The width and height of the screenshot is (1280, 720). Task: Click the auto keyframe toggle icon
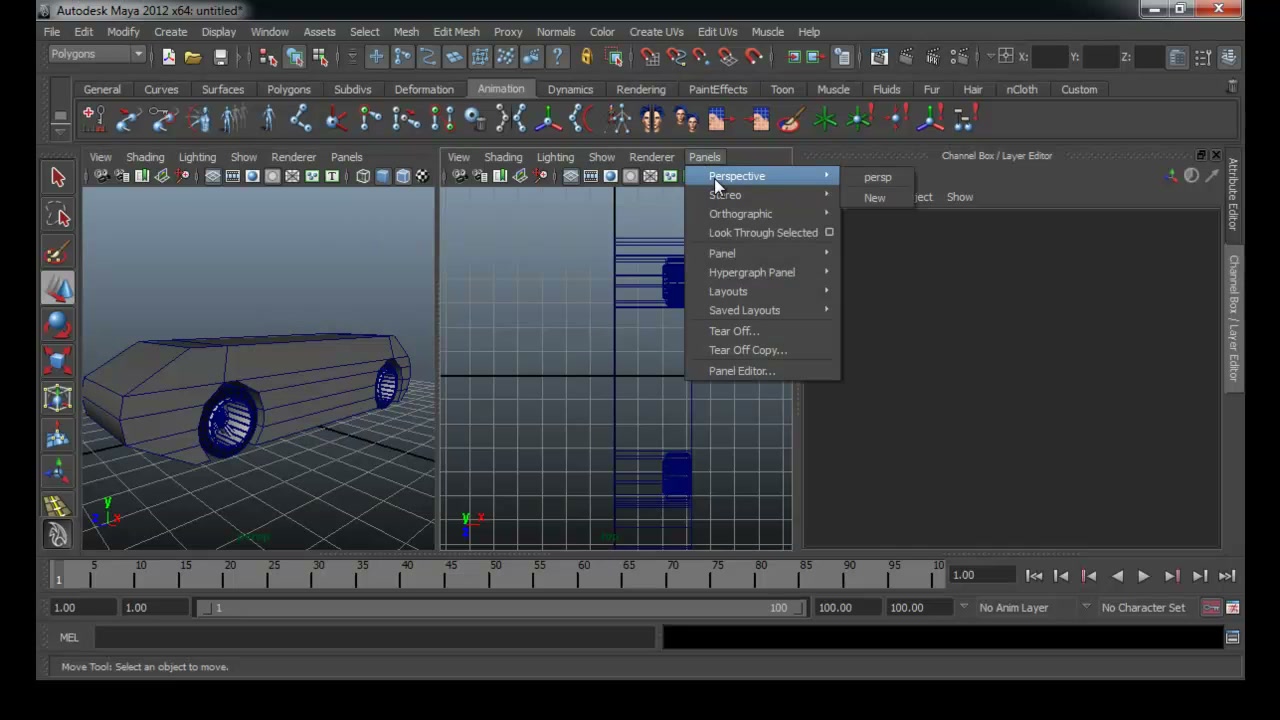click(1211, 607)
